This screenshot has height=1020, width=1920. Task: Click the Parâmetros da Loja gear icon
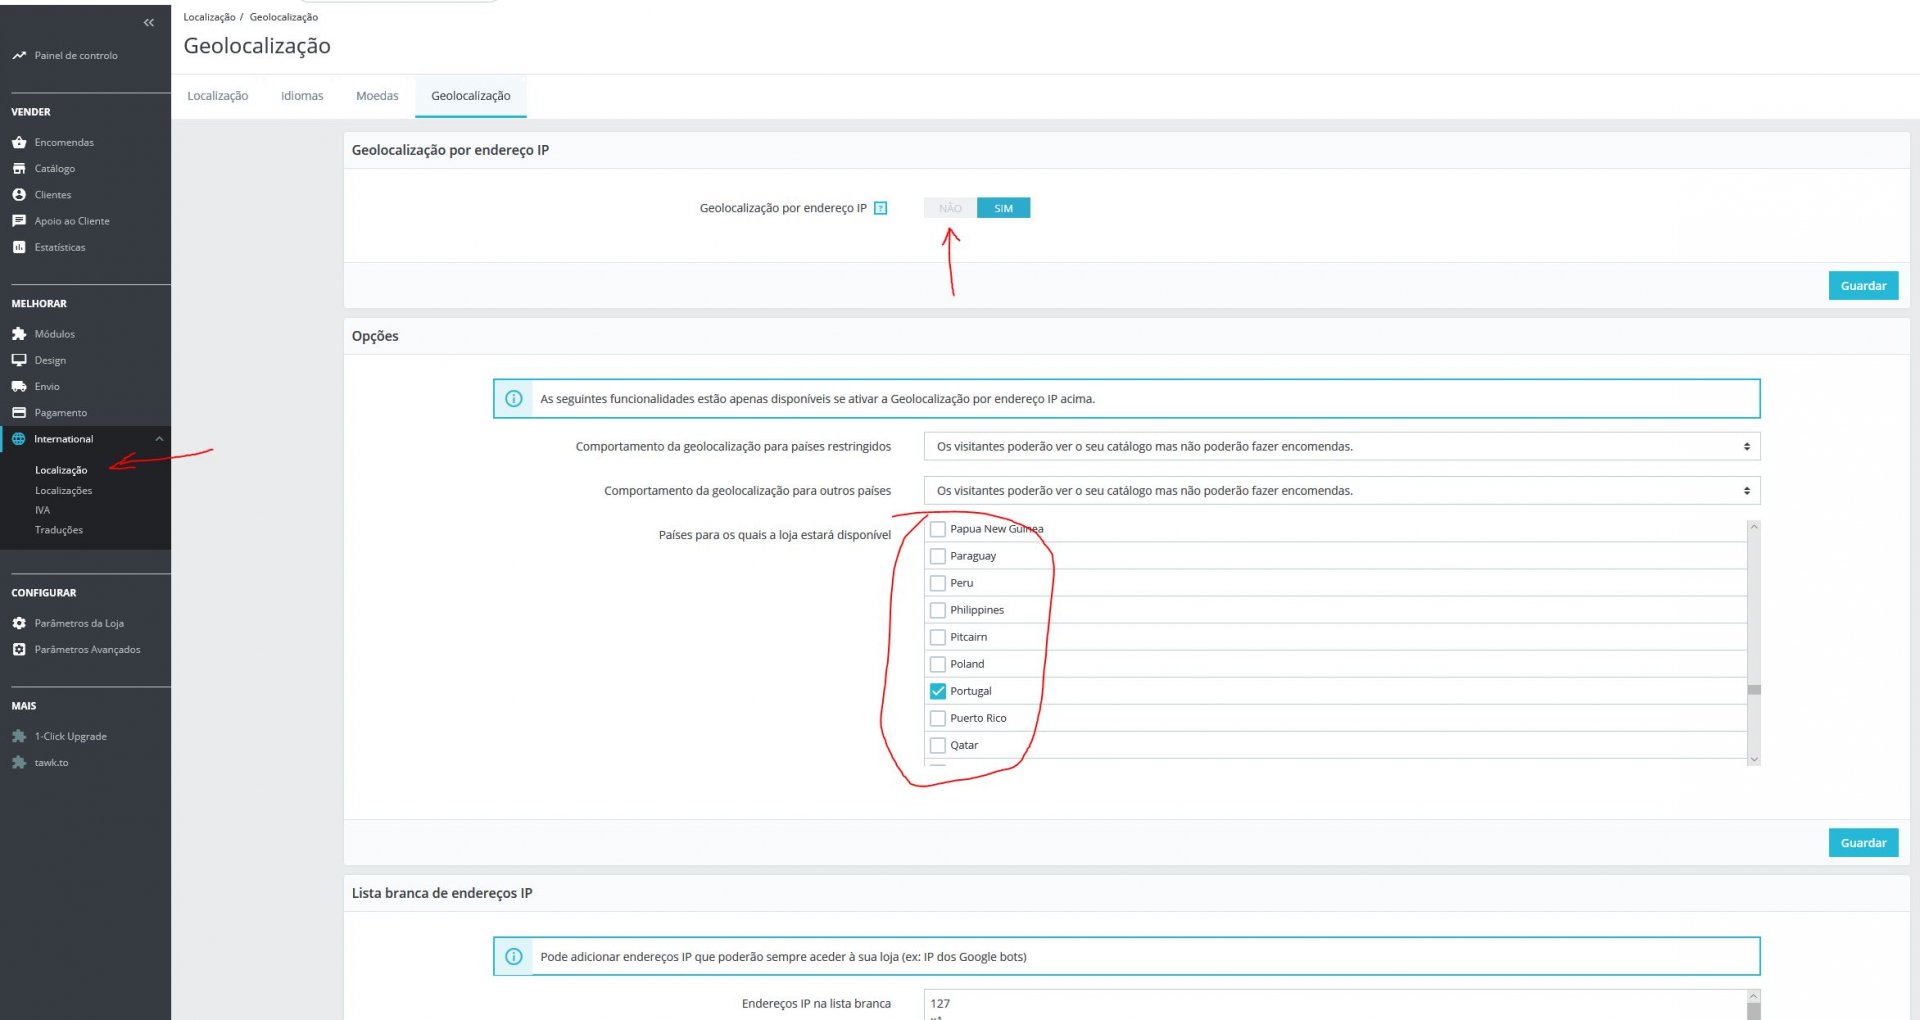(x=19, y=623)
